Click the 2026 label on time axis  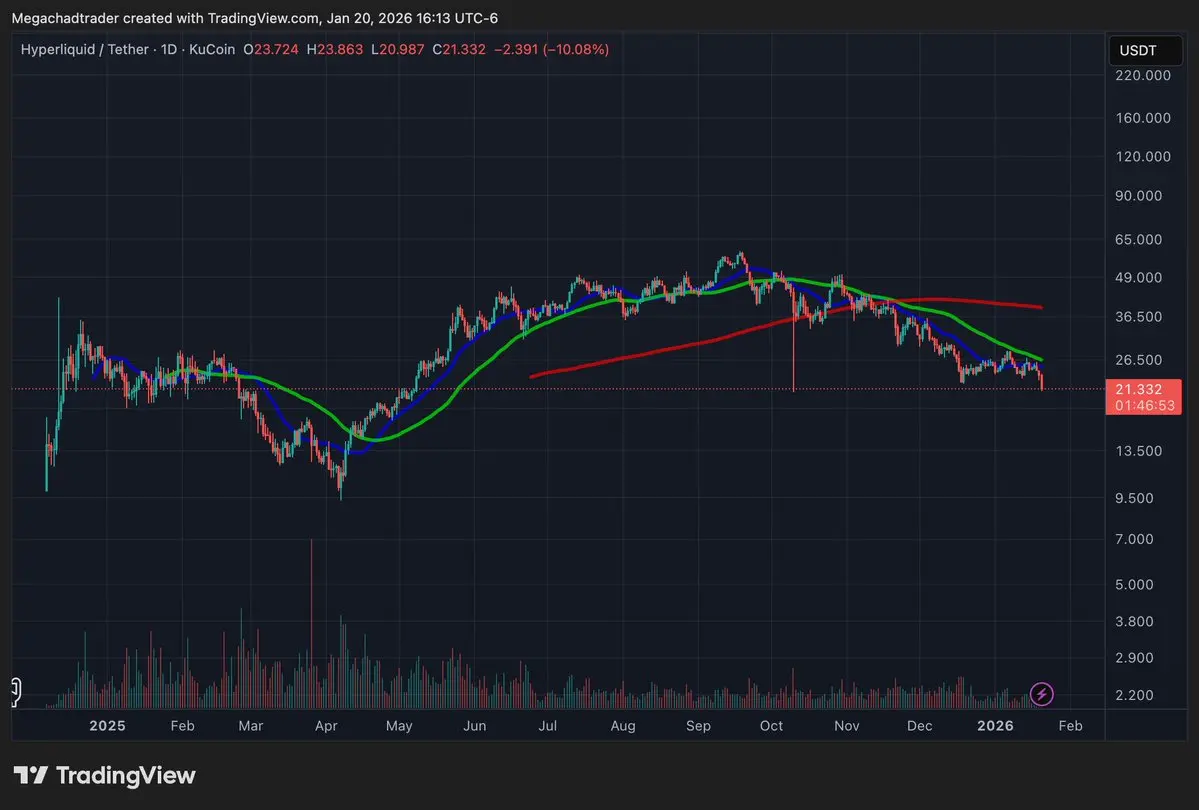[996, 726]
